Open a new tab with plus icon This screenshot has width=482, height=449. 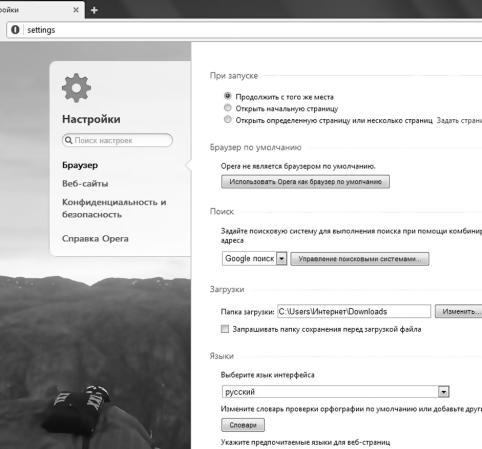94,10
